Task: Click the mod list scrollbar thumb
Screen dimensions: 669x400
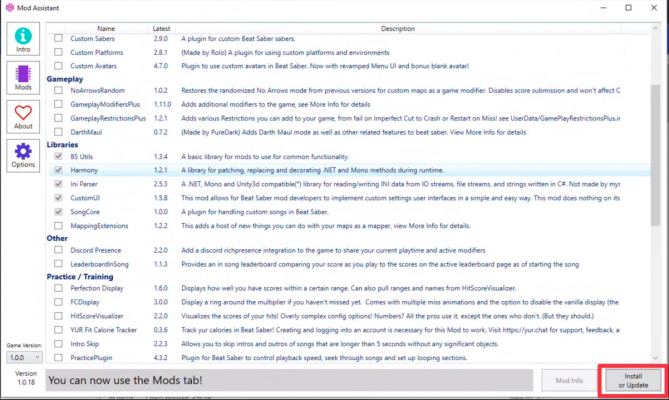Action: (655, 155)
